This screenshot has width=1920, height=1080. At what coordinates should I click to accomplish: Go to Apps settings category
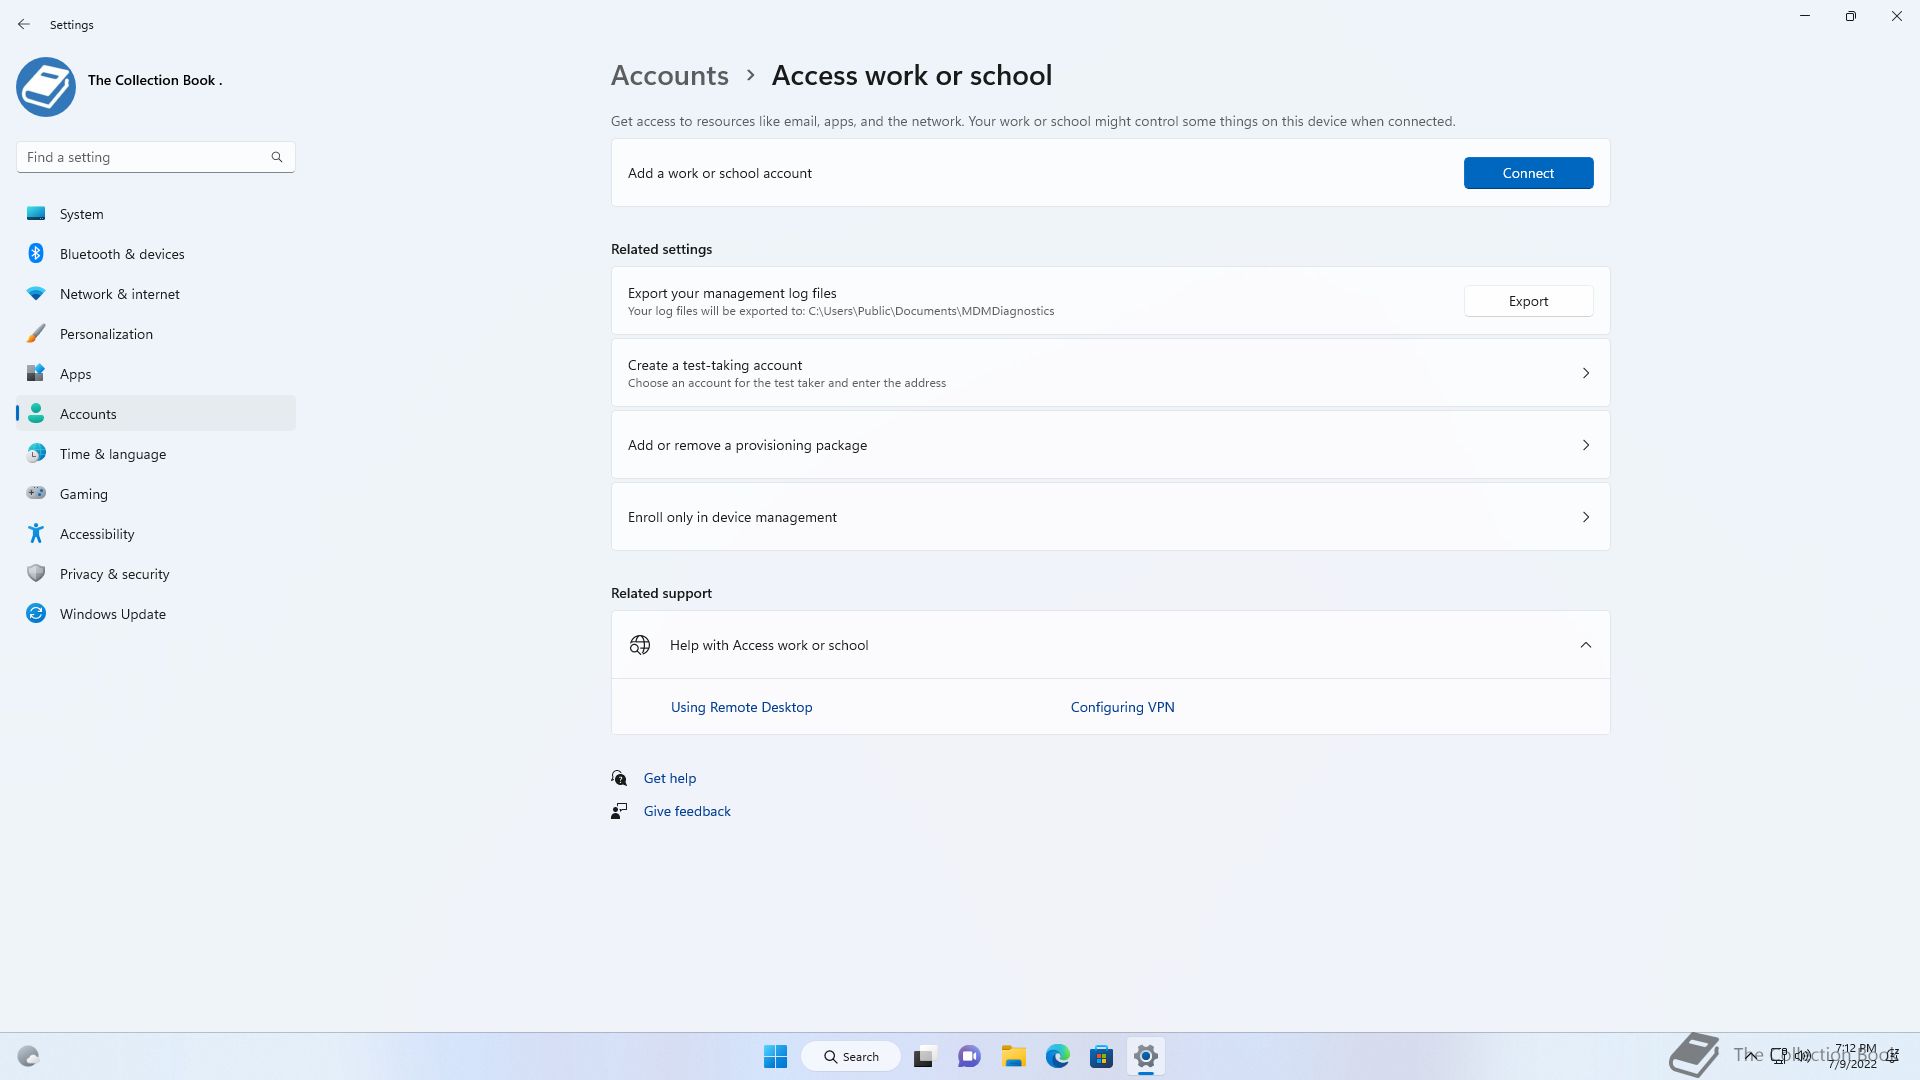coord(75,374)
